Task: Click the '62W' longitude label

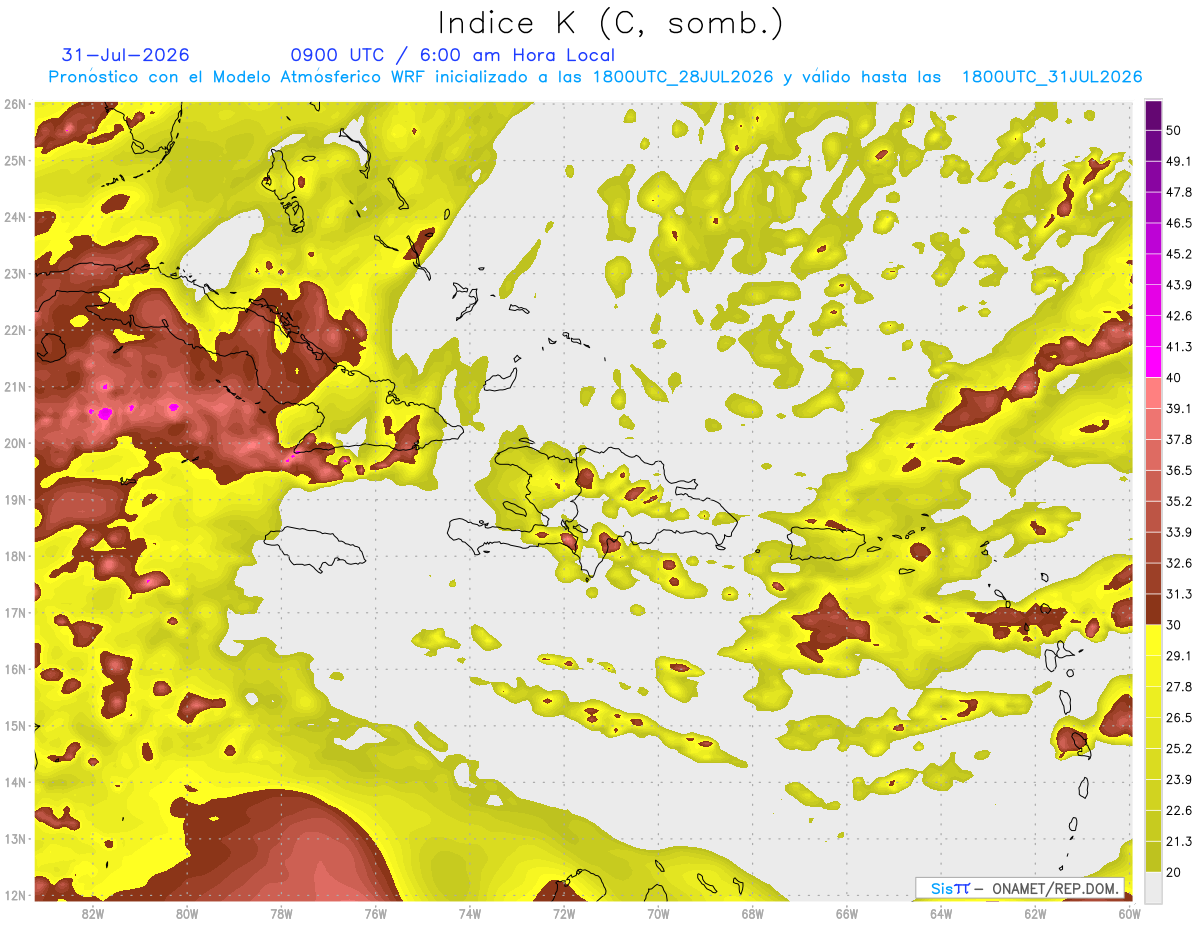Action: (x=1035, y=914)
